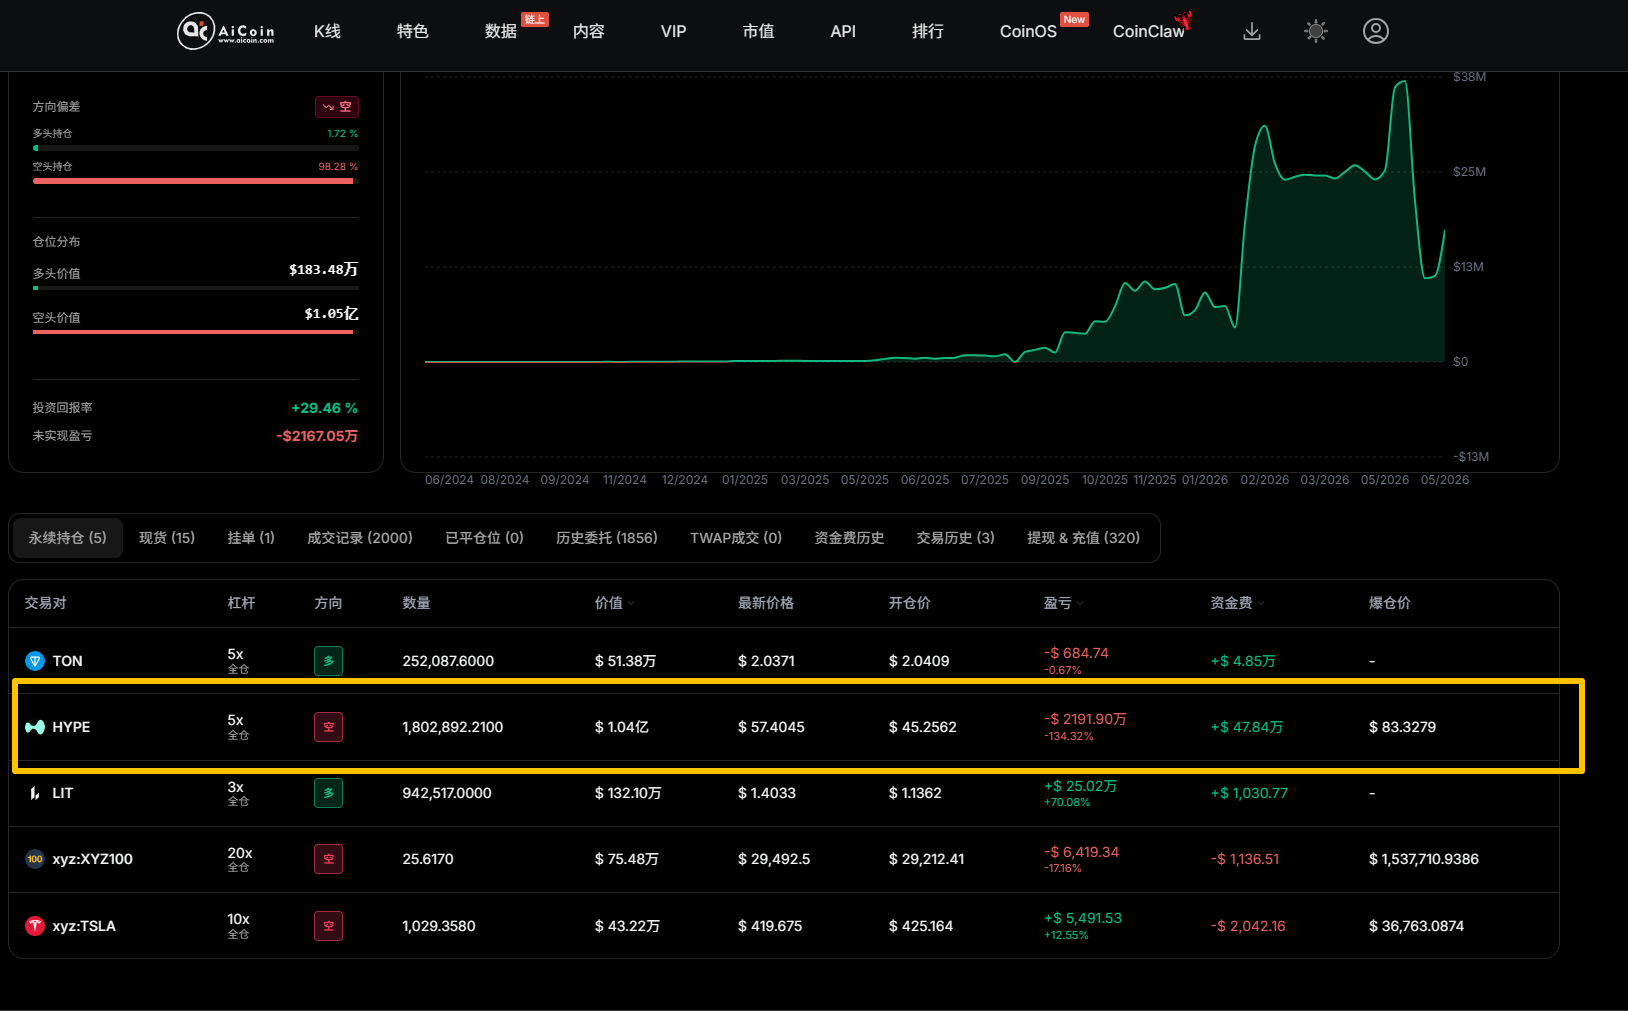Click the 空头价值 red distribution bar

[196, 332]
